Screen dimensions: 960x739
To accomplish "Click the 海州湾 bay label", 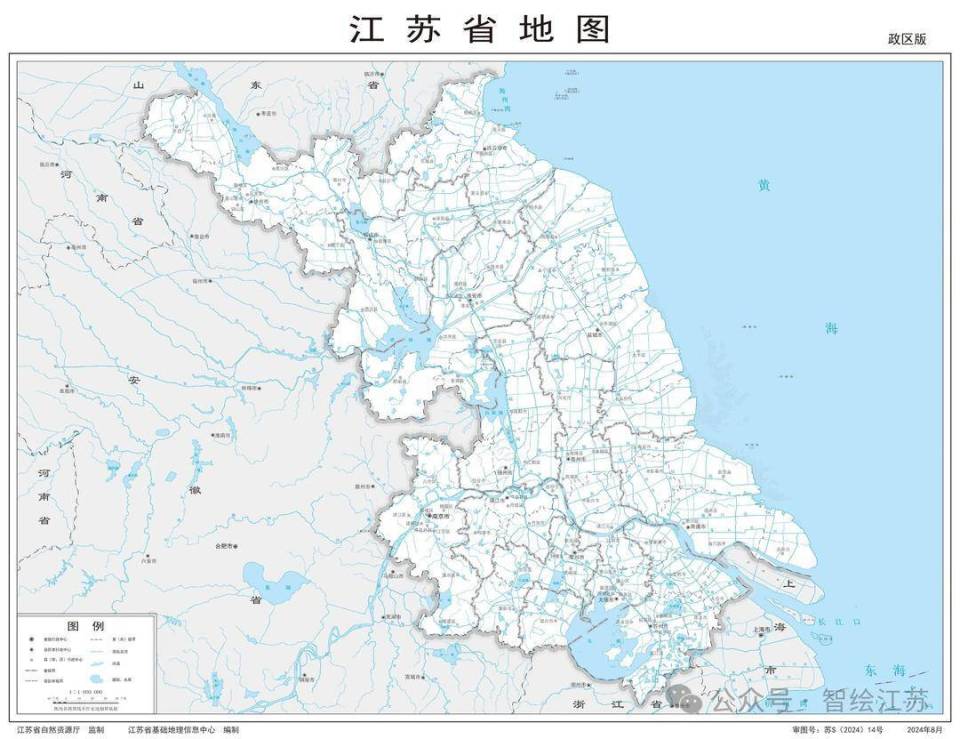I will (x=503, y=99).
